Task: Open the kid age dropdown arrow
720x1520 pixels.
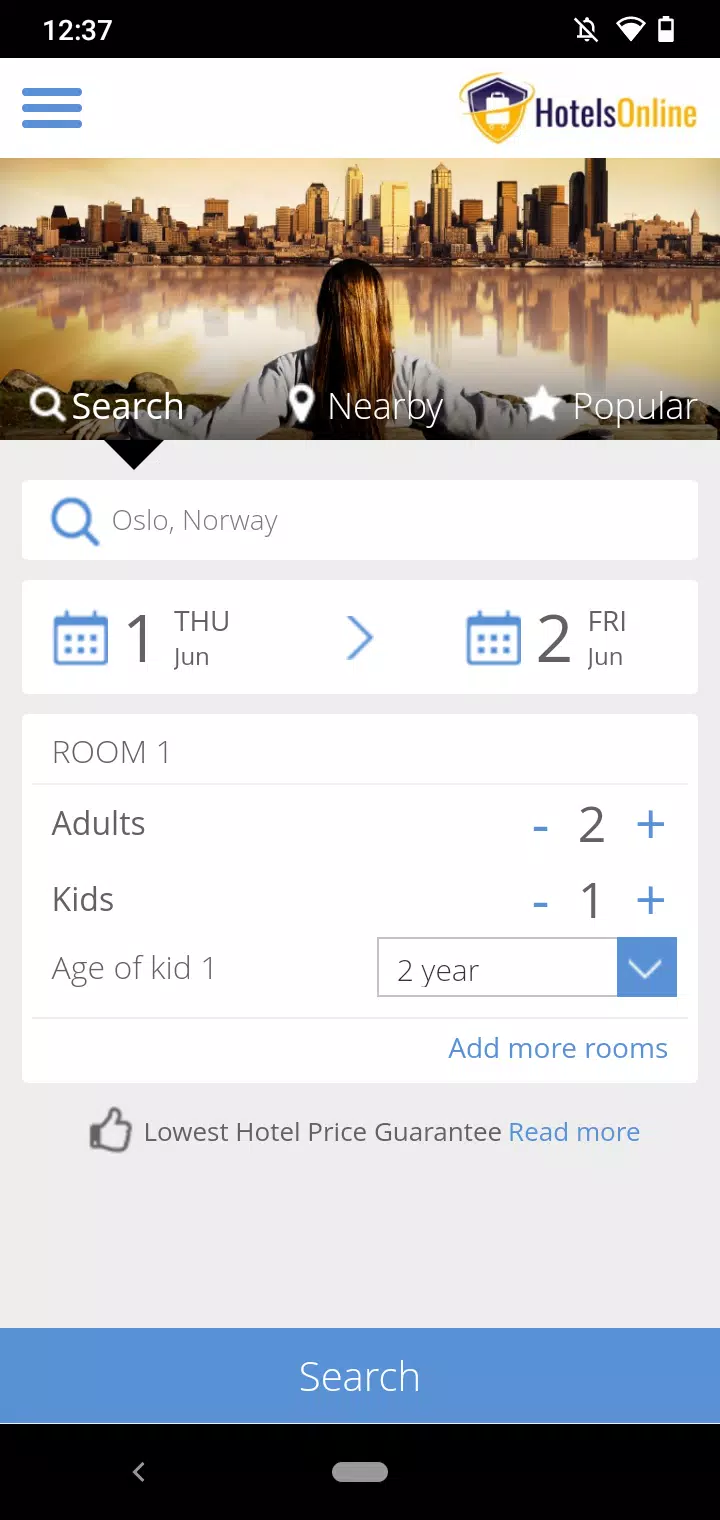Action: click(647, 967)
